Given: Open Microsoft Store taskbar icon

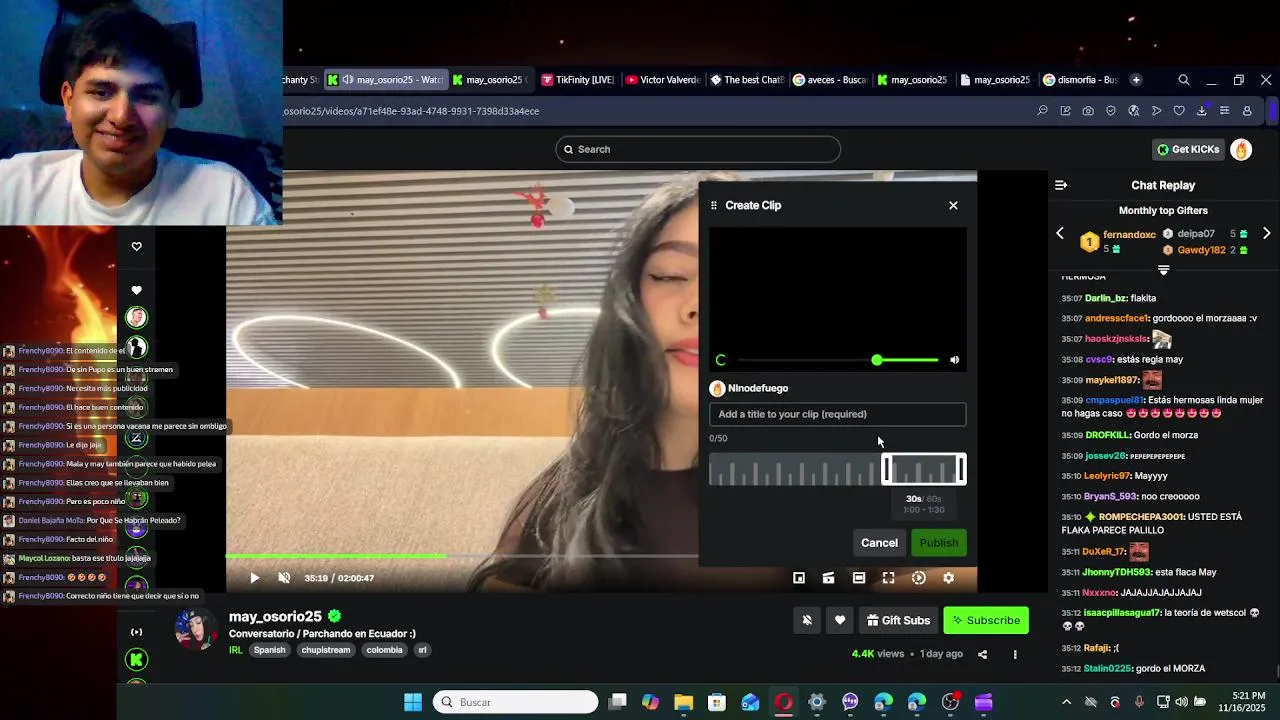Looking at the screenshot, I should click(x=717, y=702).
